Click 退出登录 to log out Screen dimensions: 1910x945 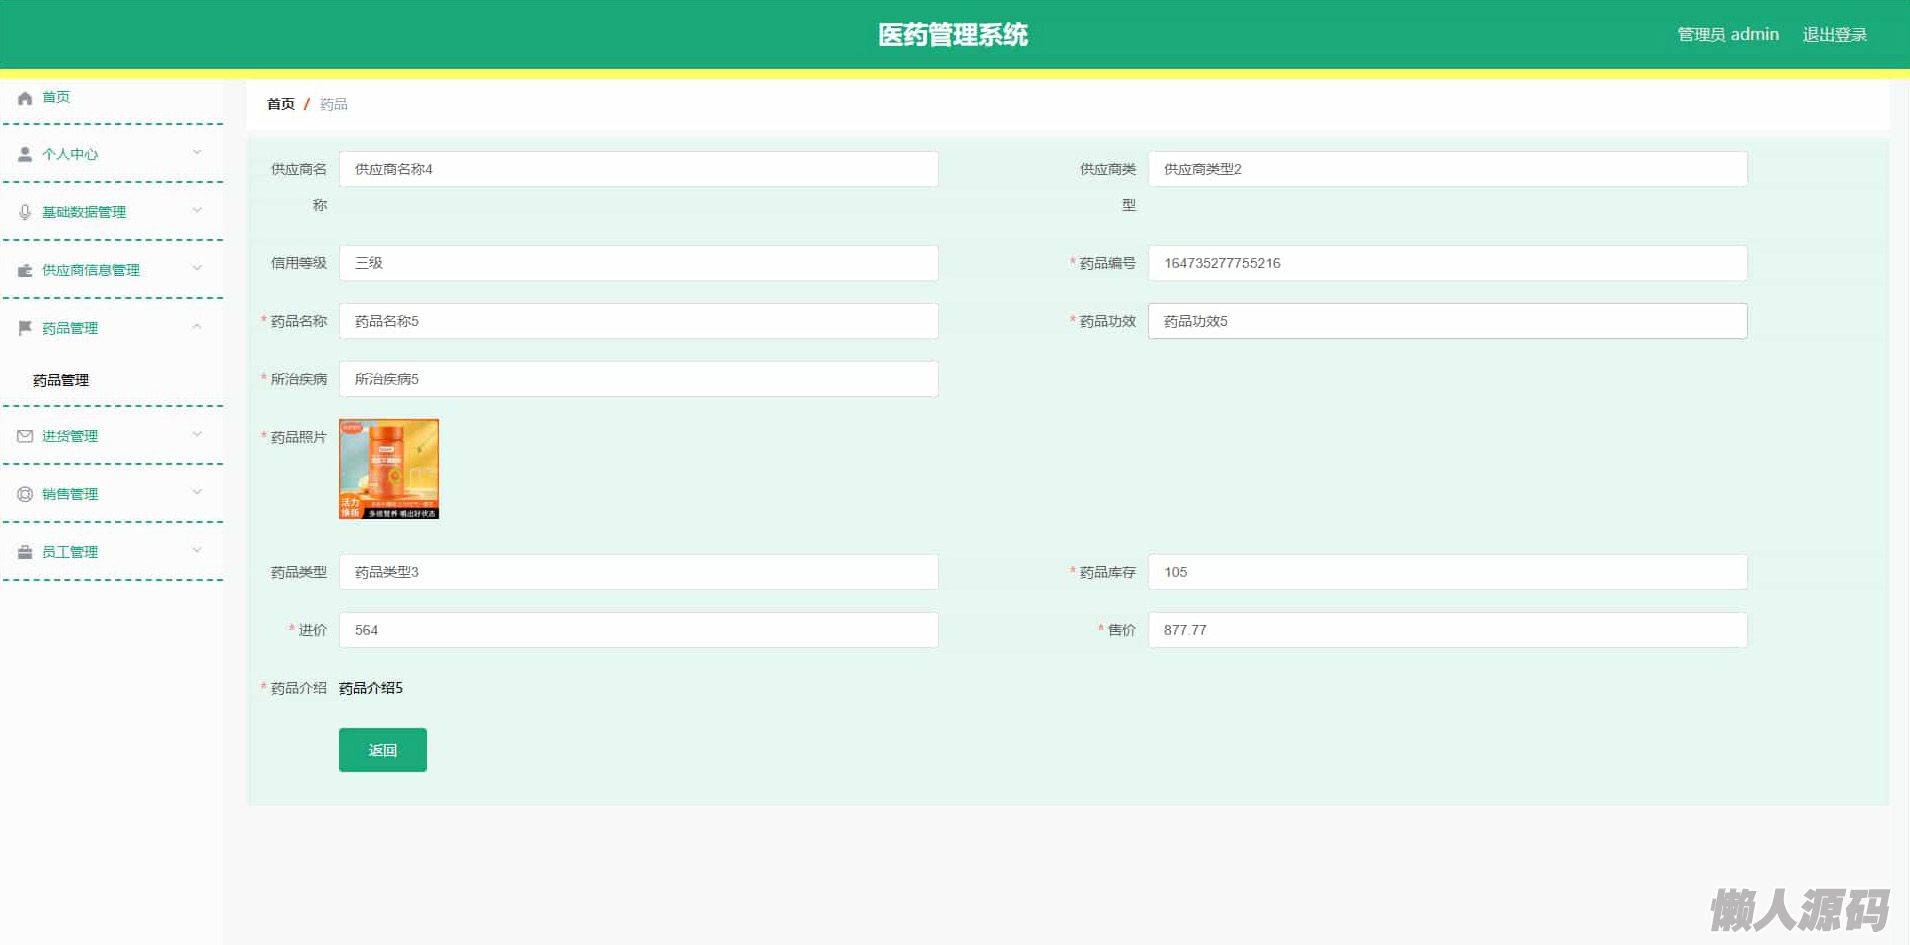tap(1834, 35)
